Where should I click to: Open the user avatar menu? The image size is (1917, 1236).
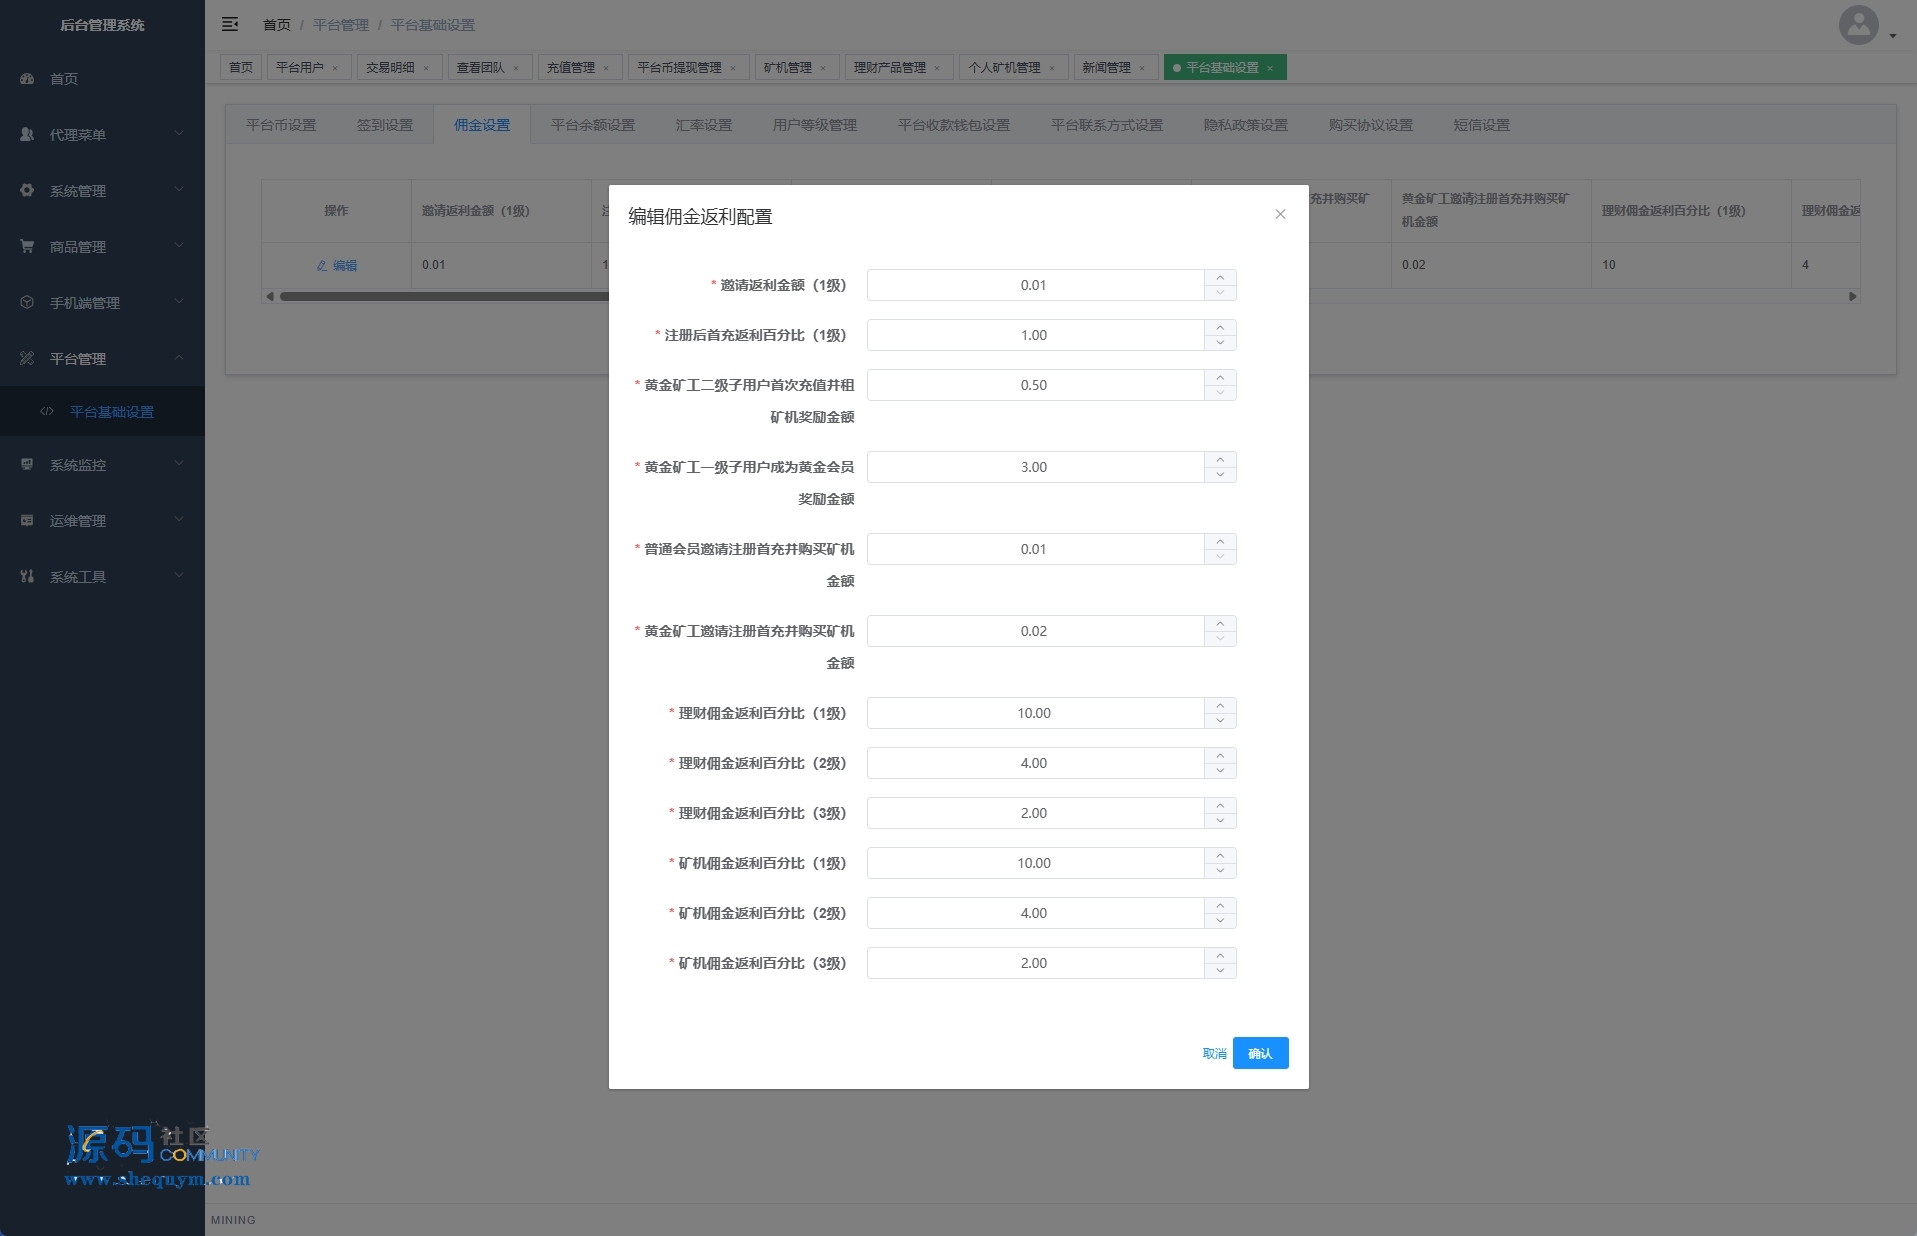click(x=1858, y=25)
